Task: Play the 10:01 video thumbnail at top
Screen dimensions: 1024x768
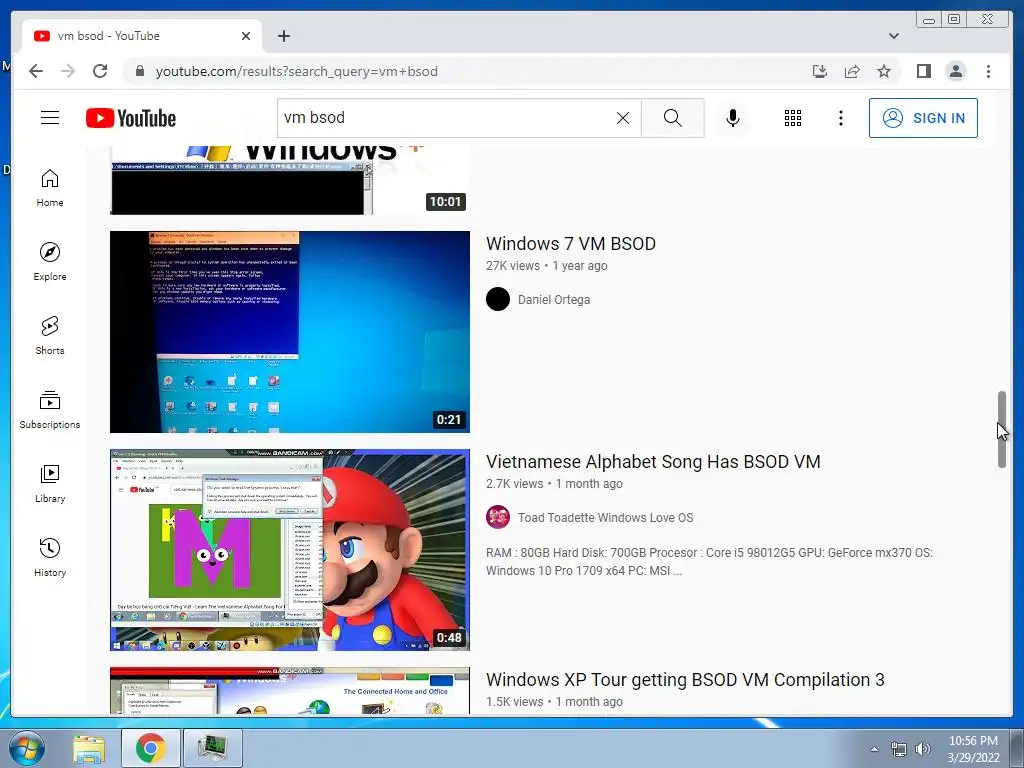Action: 290,180
